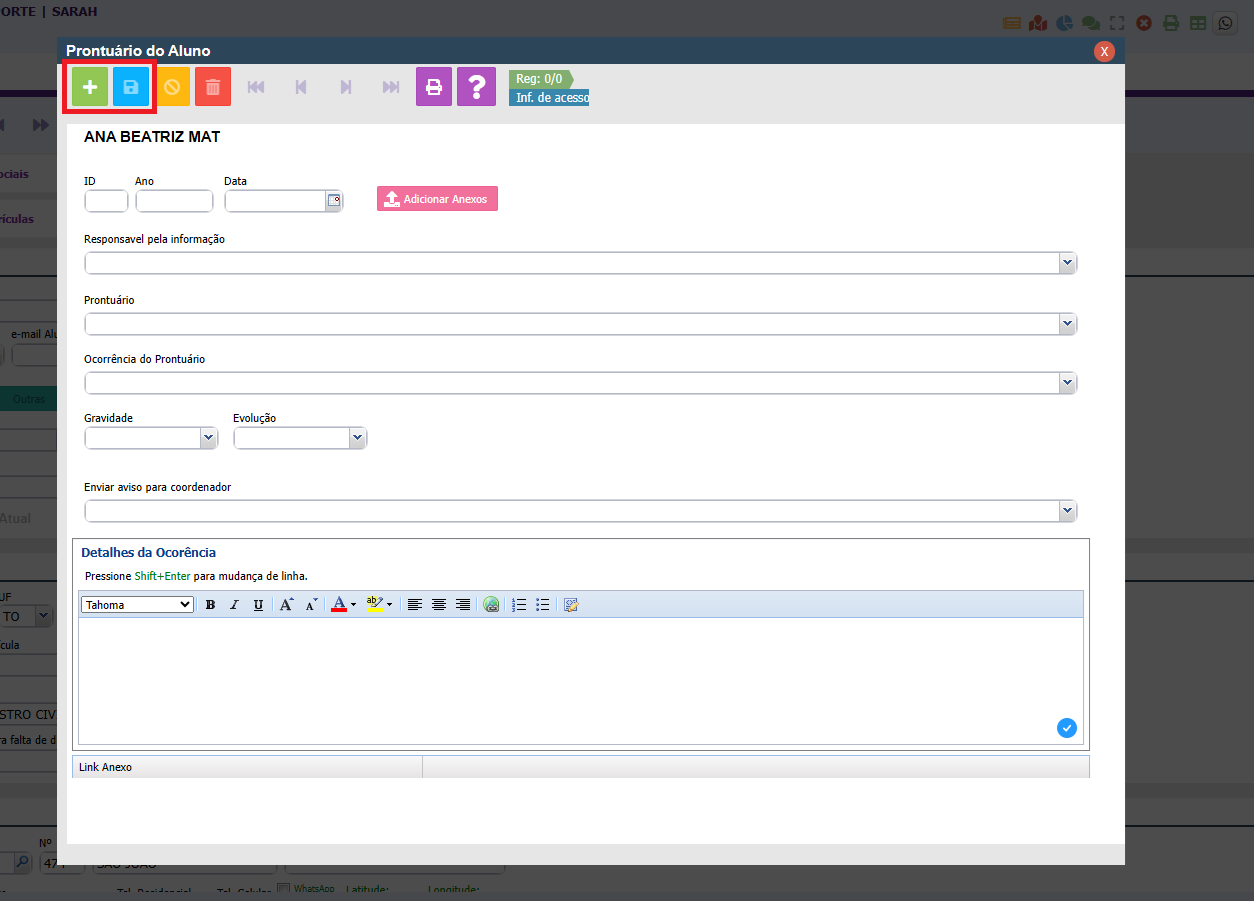
Task: Confirm details with blue checkmark circle
Action: click(1066, 728)
